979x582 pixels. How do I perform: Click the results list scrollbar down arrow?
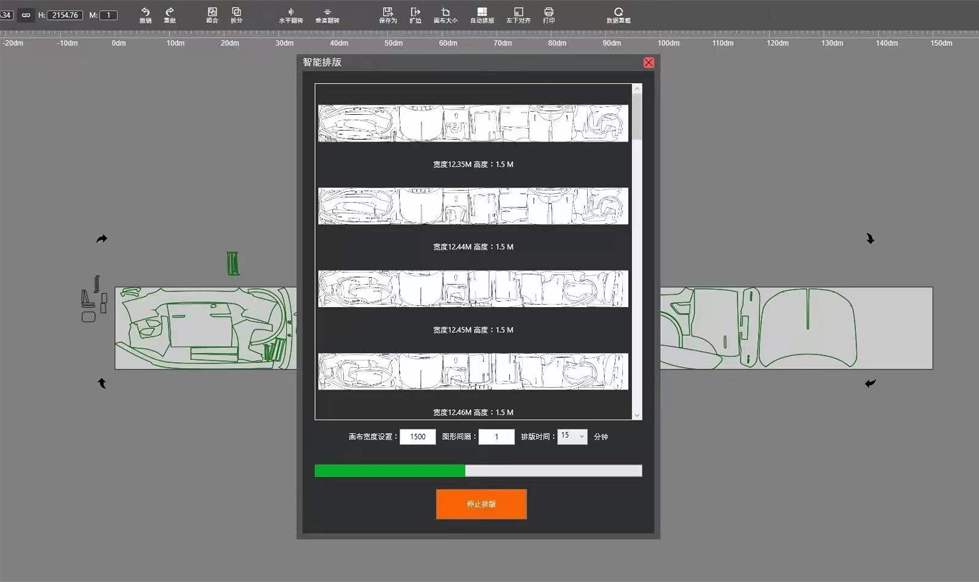(x=637, y=414)
